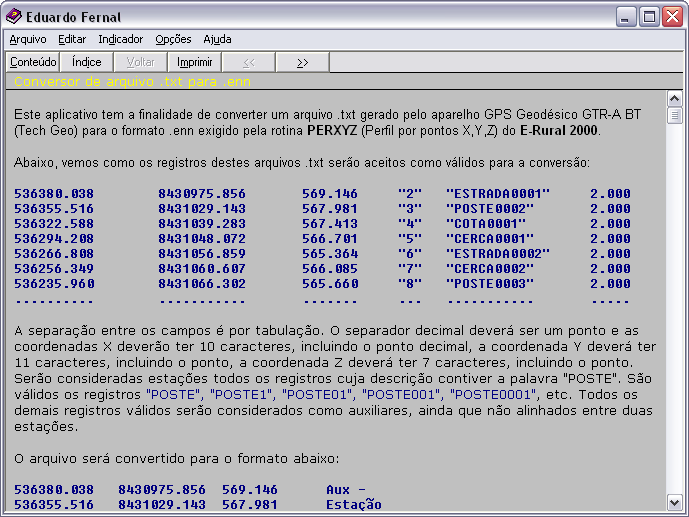This screenshot has width=689, height=517.
Task: Maximize the Eduardo Fernal help window
Action: (x=648, y=16)
